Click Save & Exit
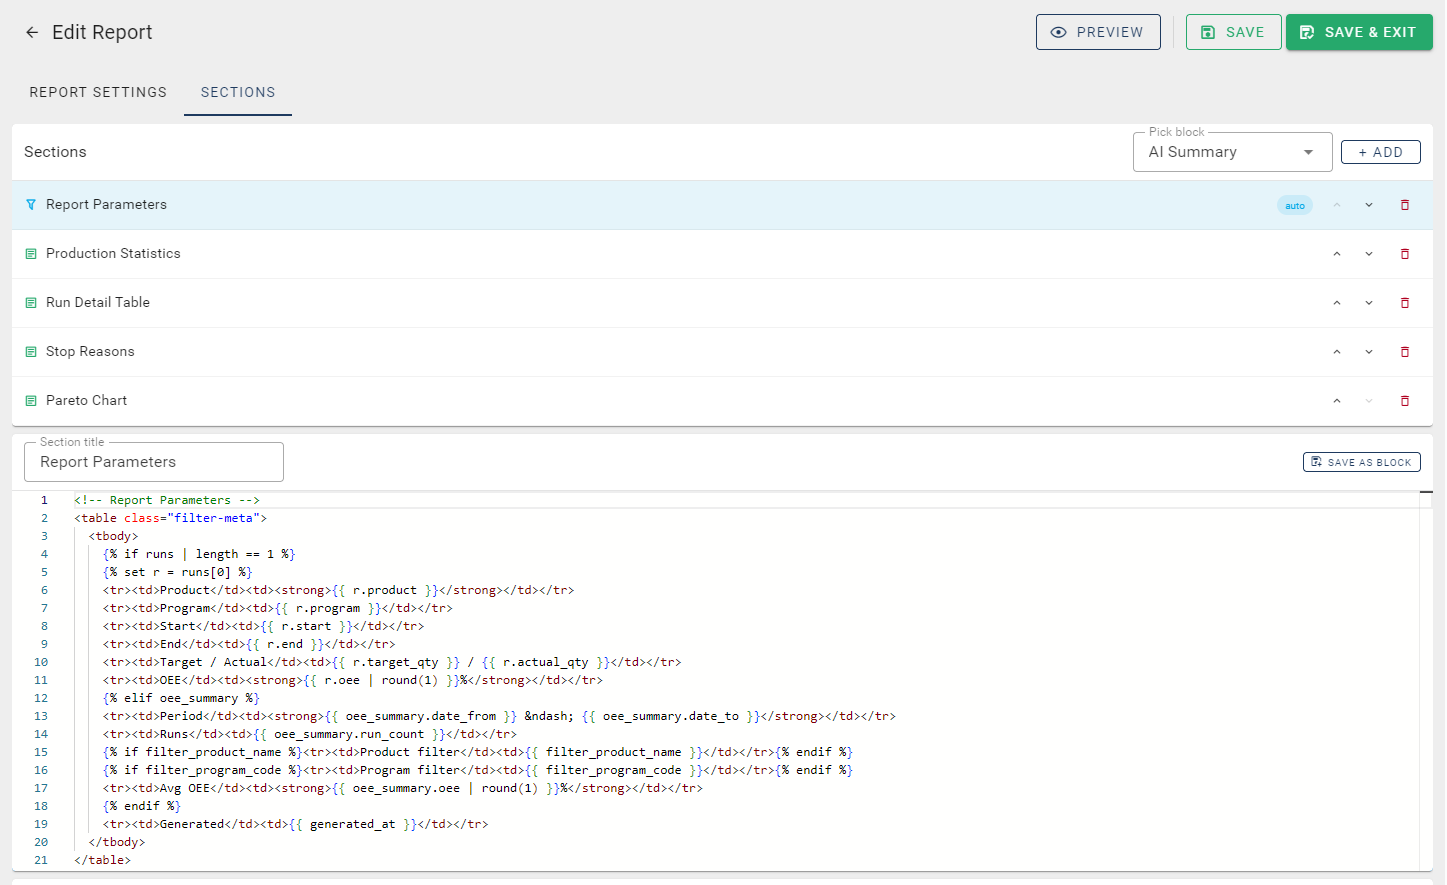1447x885 pixels. 1359,32
